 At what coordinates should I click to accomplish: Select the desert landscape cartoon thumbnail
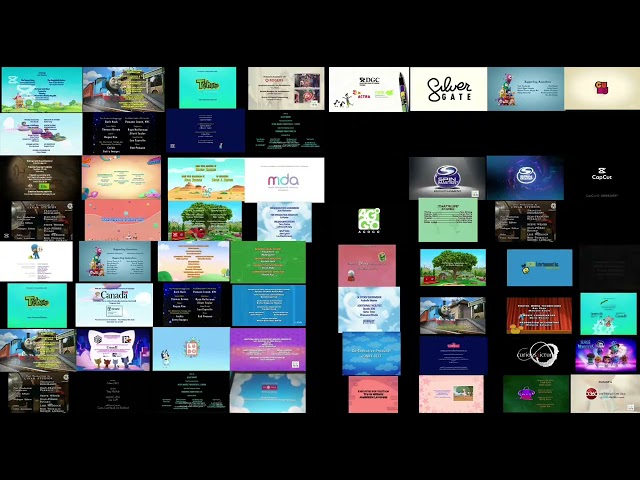tap(206, 179)
